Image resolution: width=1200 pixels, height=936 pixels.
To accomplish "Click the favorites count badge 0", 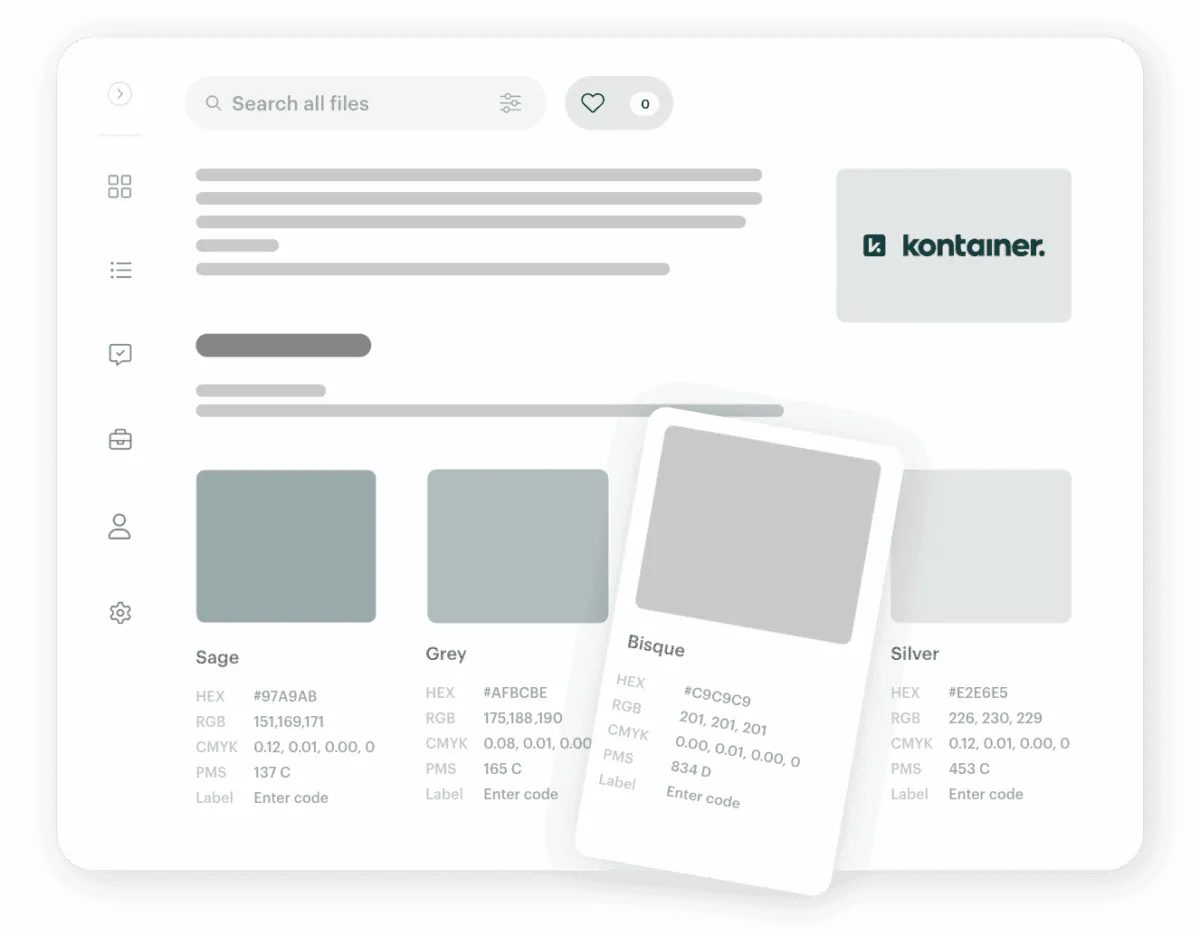I will coord(644,103).
